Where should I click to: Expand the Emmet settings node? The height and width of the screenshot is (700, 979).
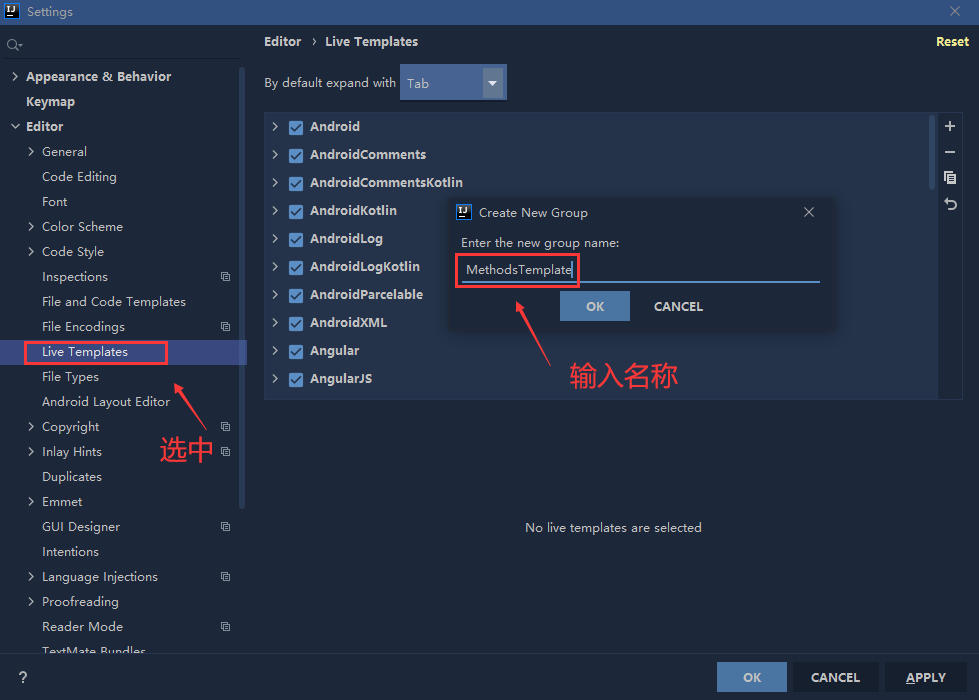(x=31, y=501)
